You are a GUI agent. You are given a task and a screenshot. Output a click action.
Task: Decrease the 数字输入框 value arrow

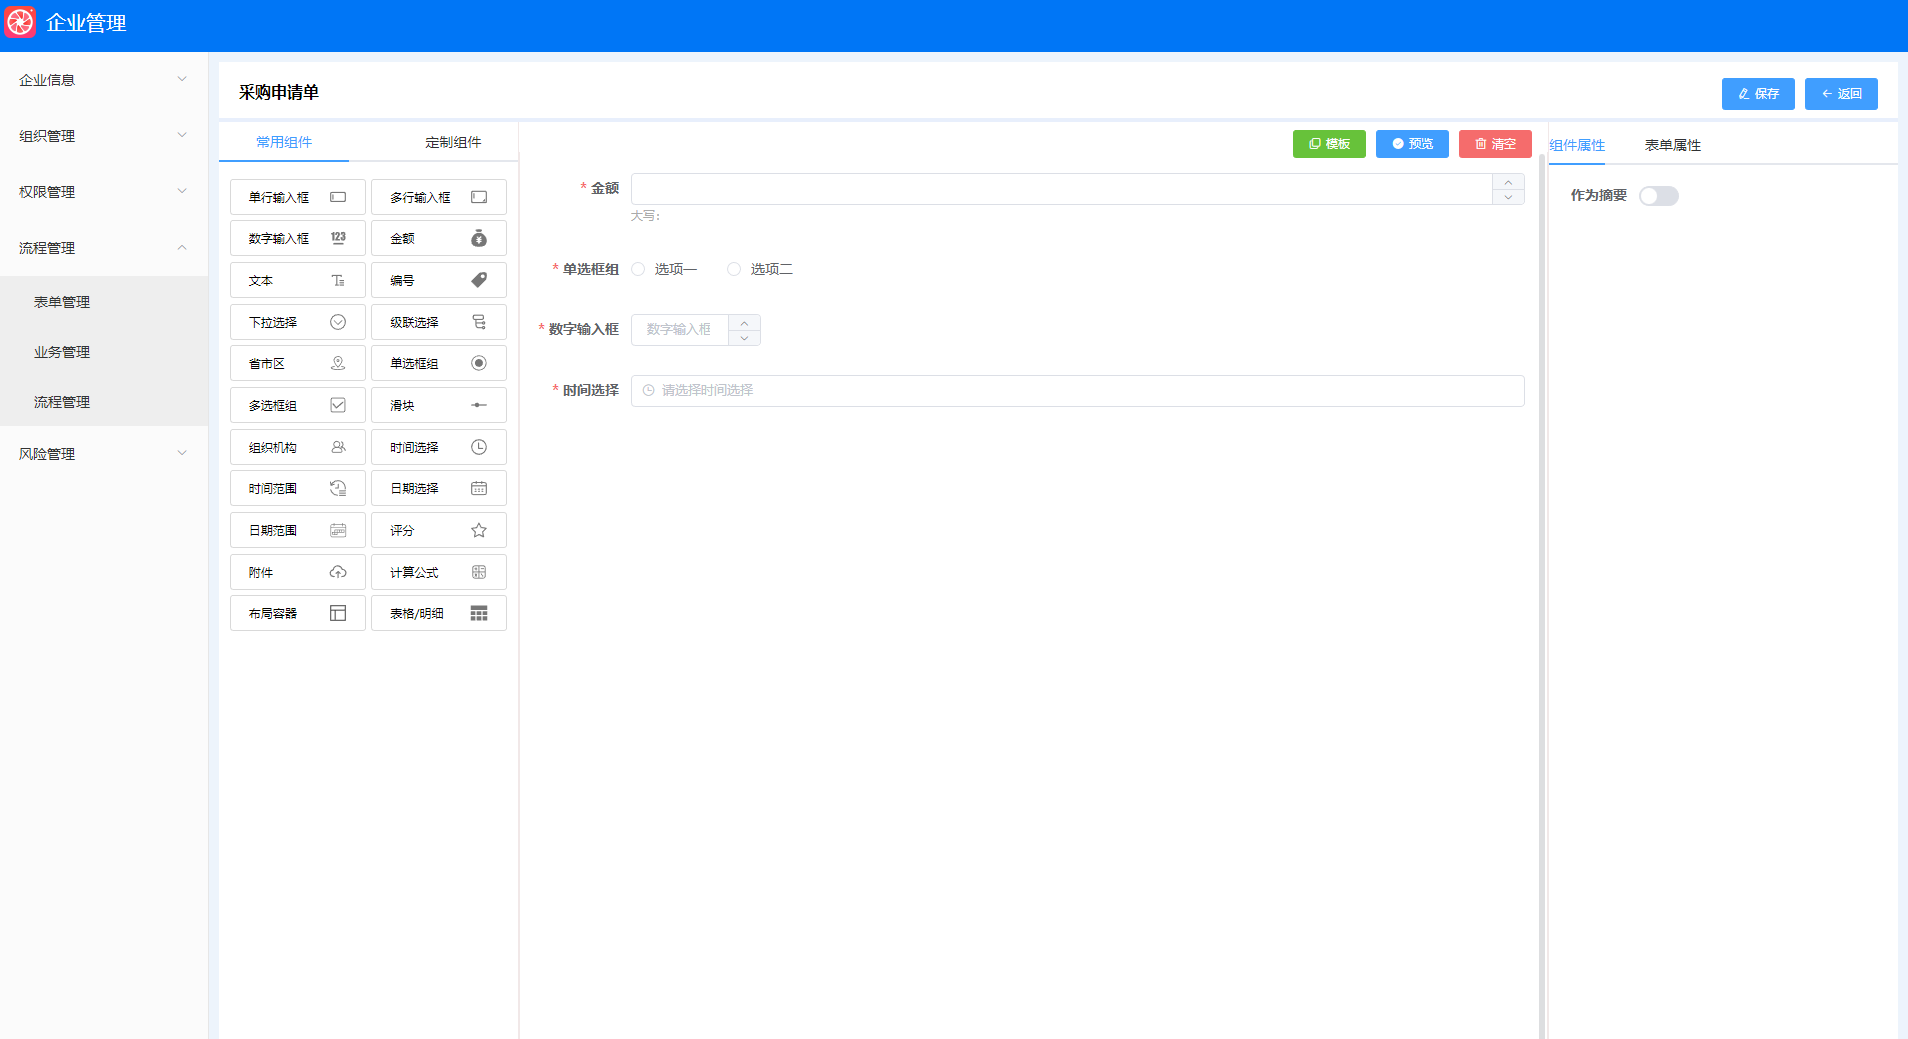click(744, 338)
